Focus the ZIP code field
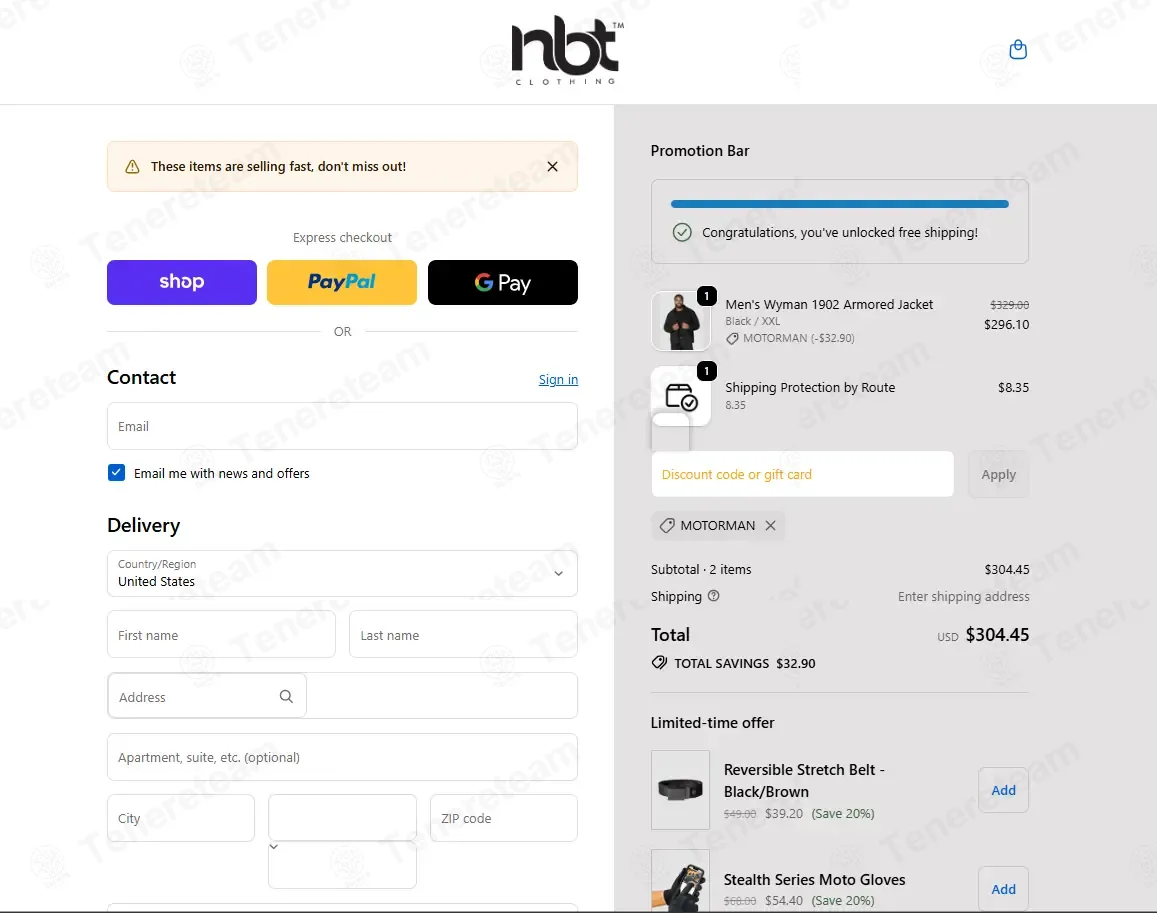The image size is (1157, 913). pos(504,818)
